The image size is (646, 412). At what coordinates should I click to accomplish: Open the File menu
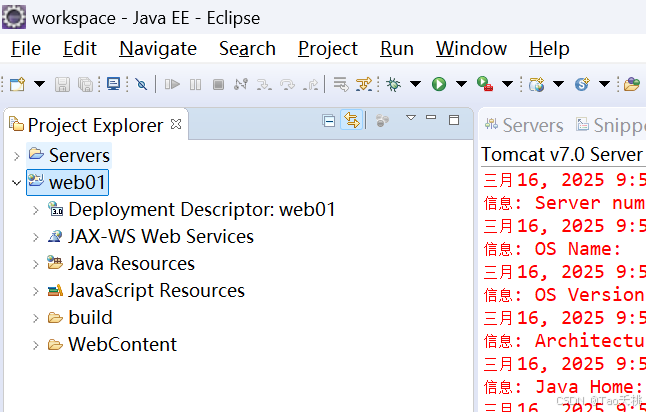(26, 49)
